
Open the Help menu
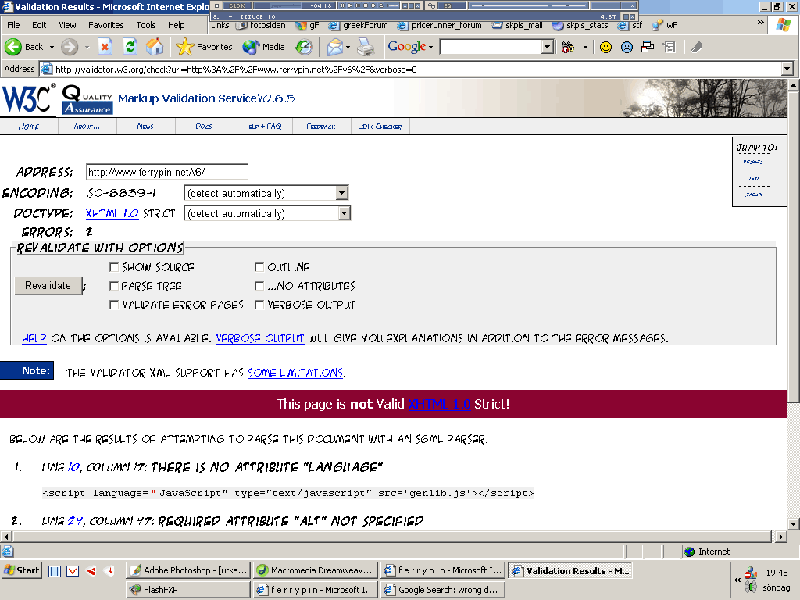(176, 25)
